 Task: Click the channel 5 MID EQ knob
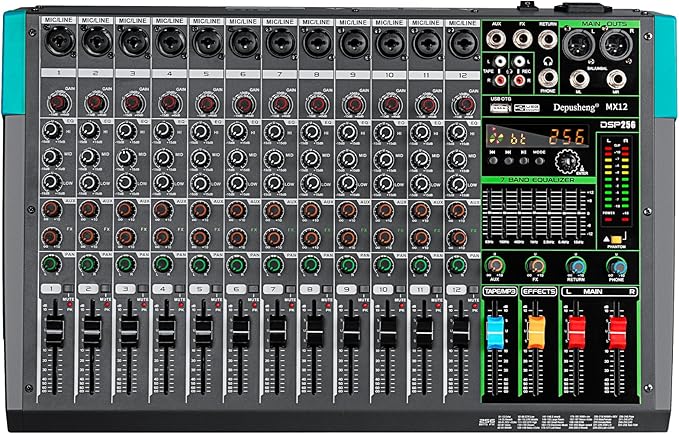pos(200,158)
